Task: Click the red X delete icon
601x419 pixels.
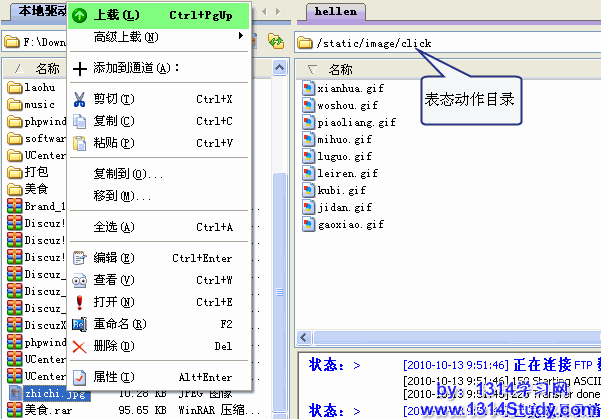Action: click(x=80, y=346)
